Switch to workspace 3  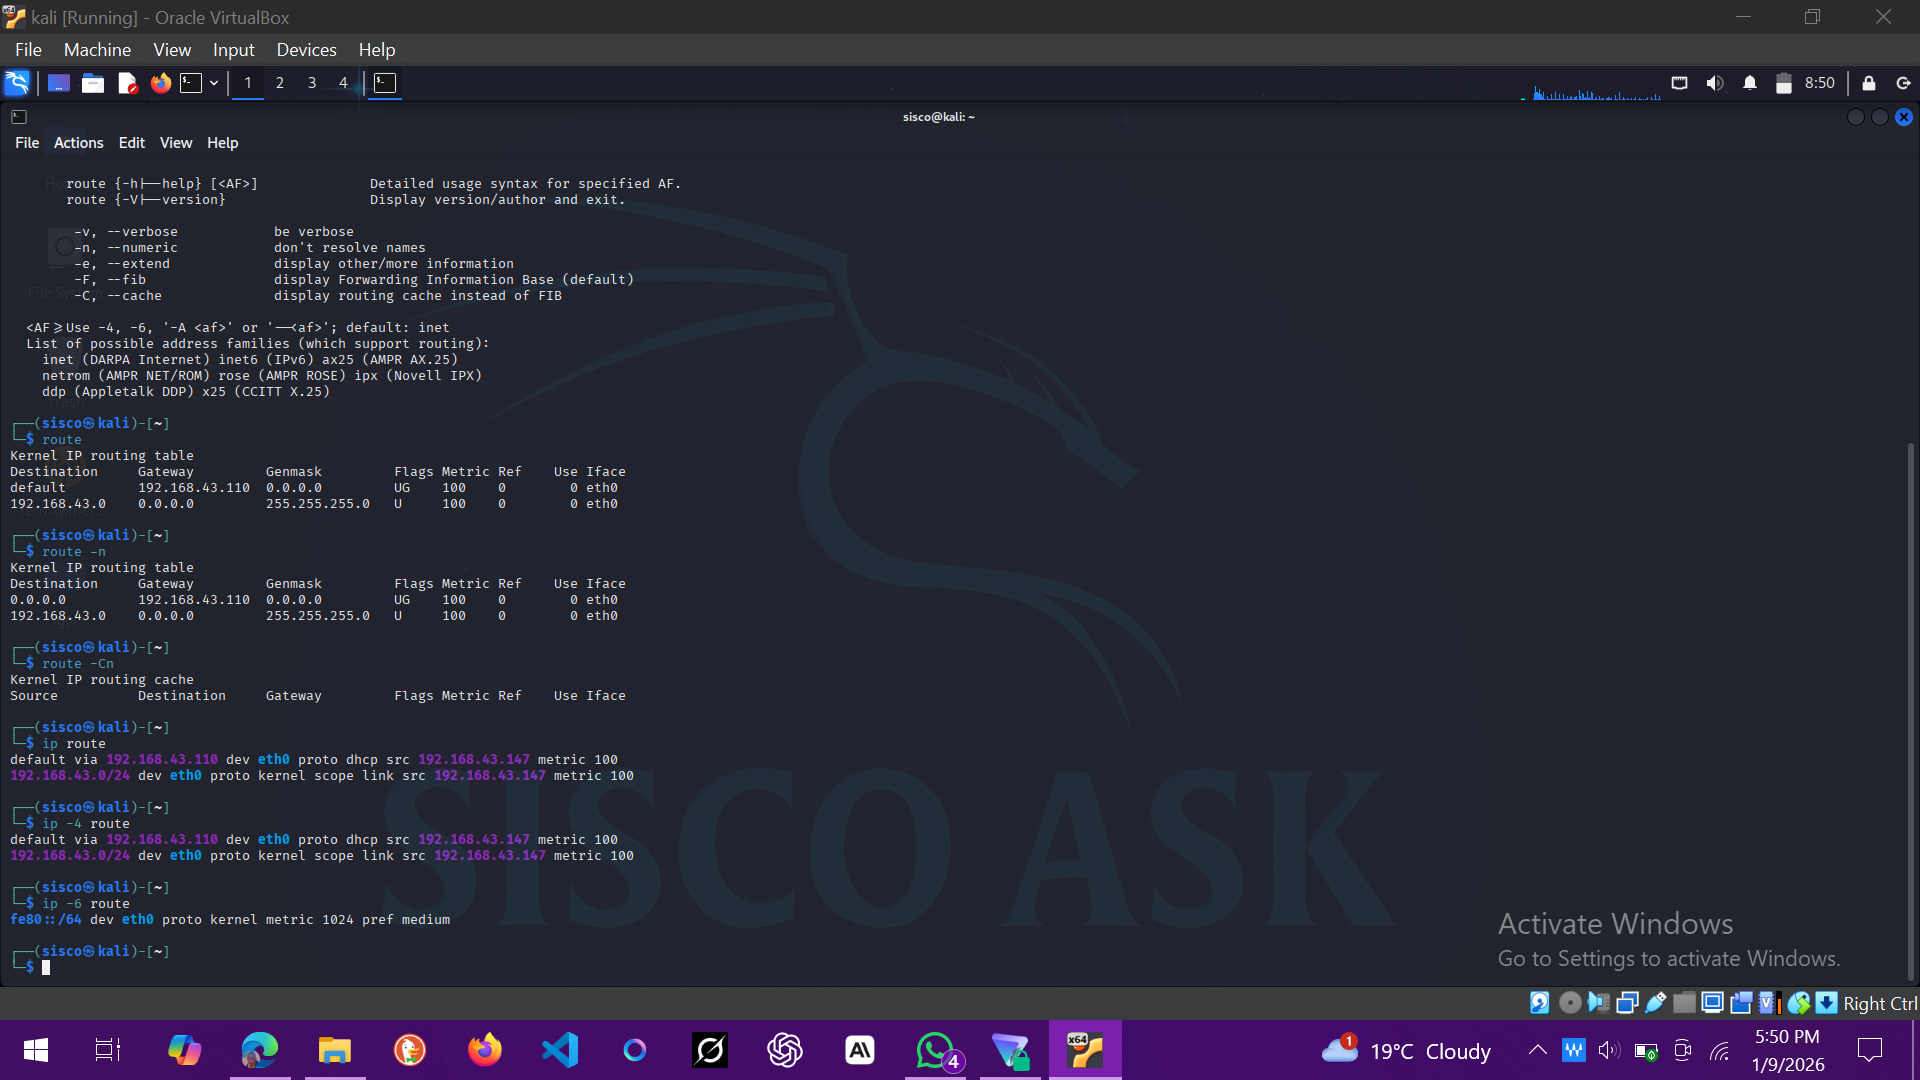click(x=312, y=83)
